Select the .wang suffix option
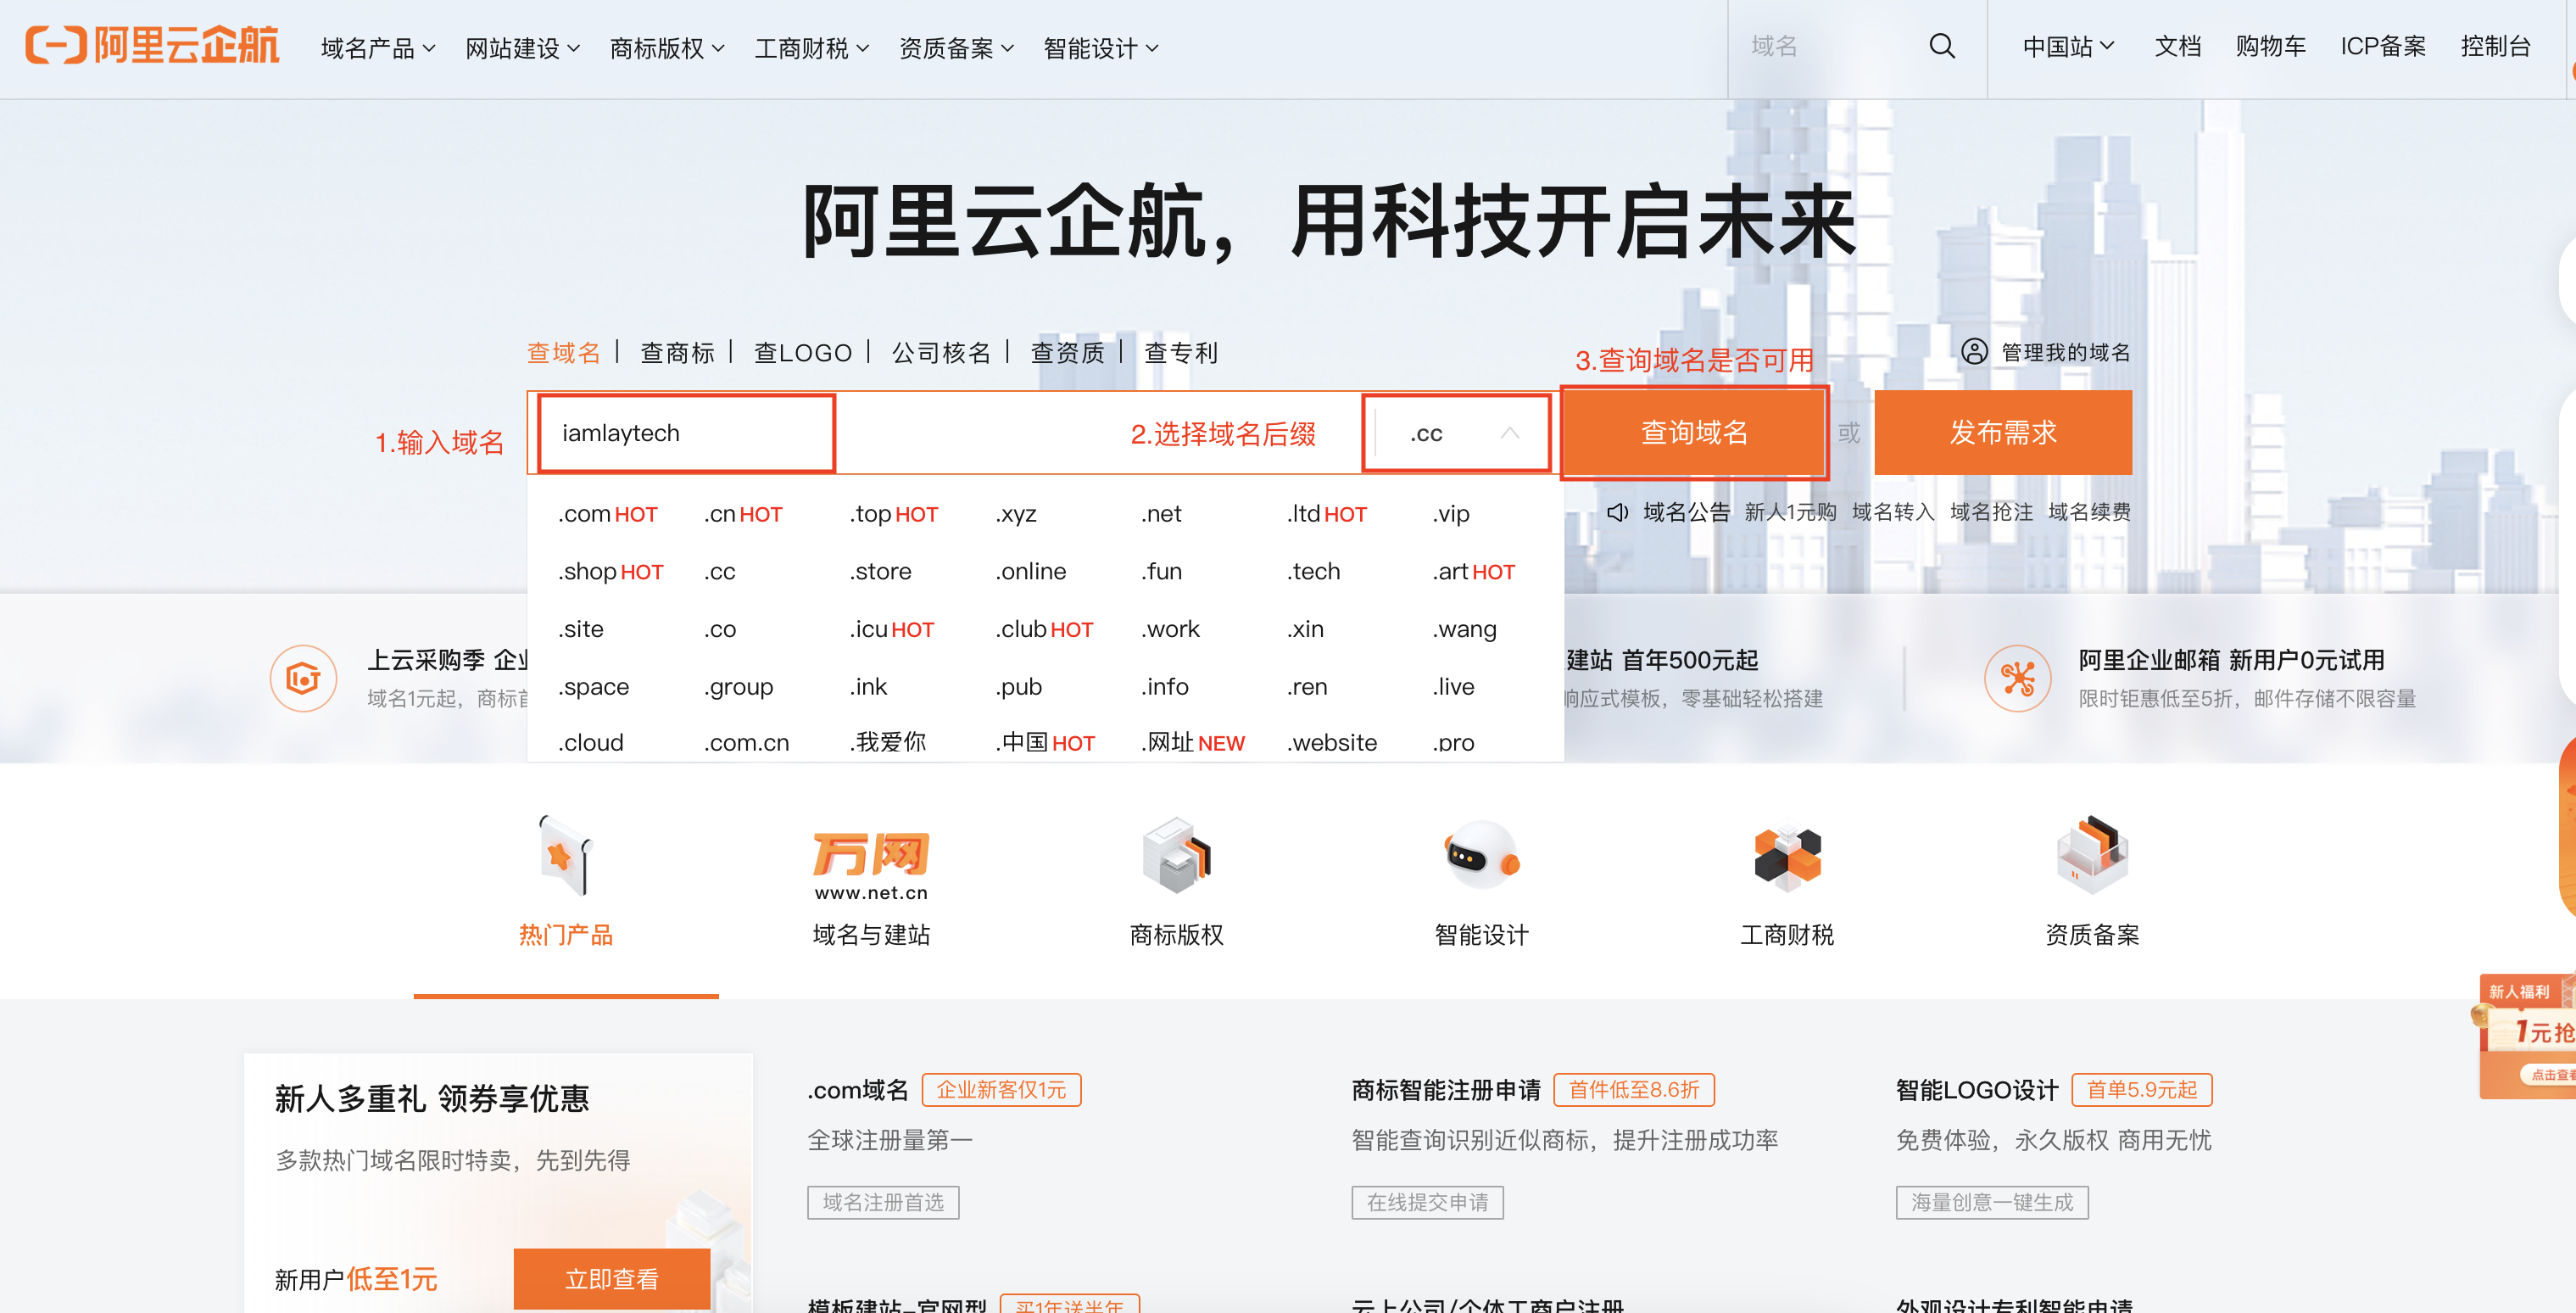This screenshot has height=1313, width=2576. click(1464, 630)
